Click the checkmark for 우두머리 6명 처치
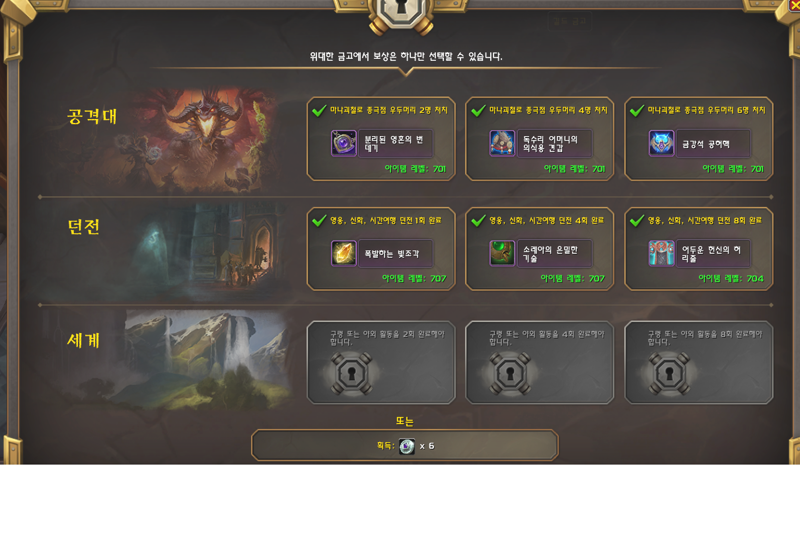Screen dimensions: 800x534 point(637,111)
